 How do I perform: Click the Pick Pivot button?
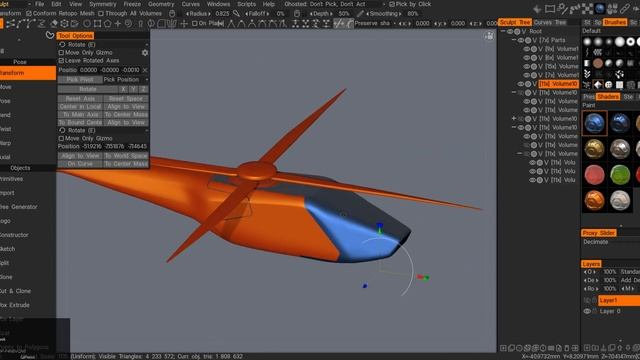[x=80, y=80]
